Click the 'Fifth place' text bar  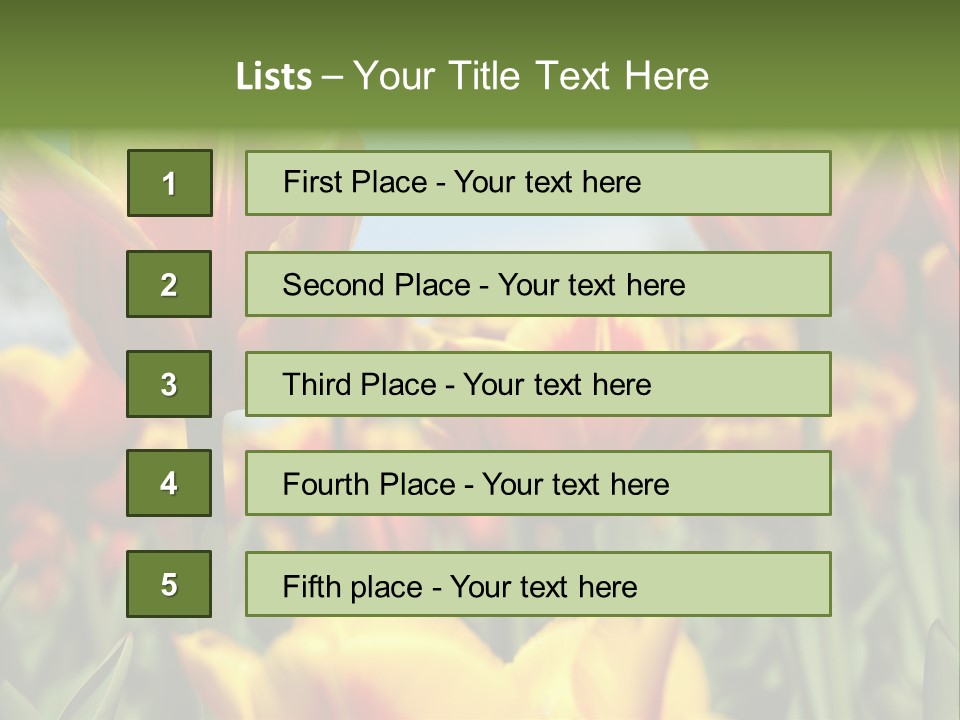tap(538, 584)
